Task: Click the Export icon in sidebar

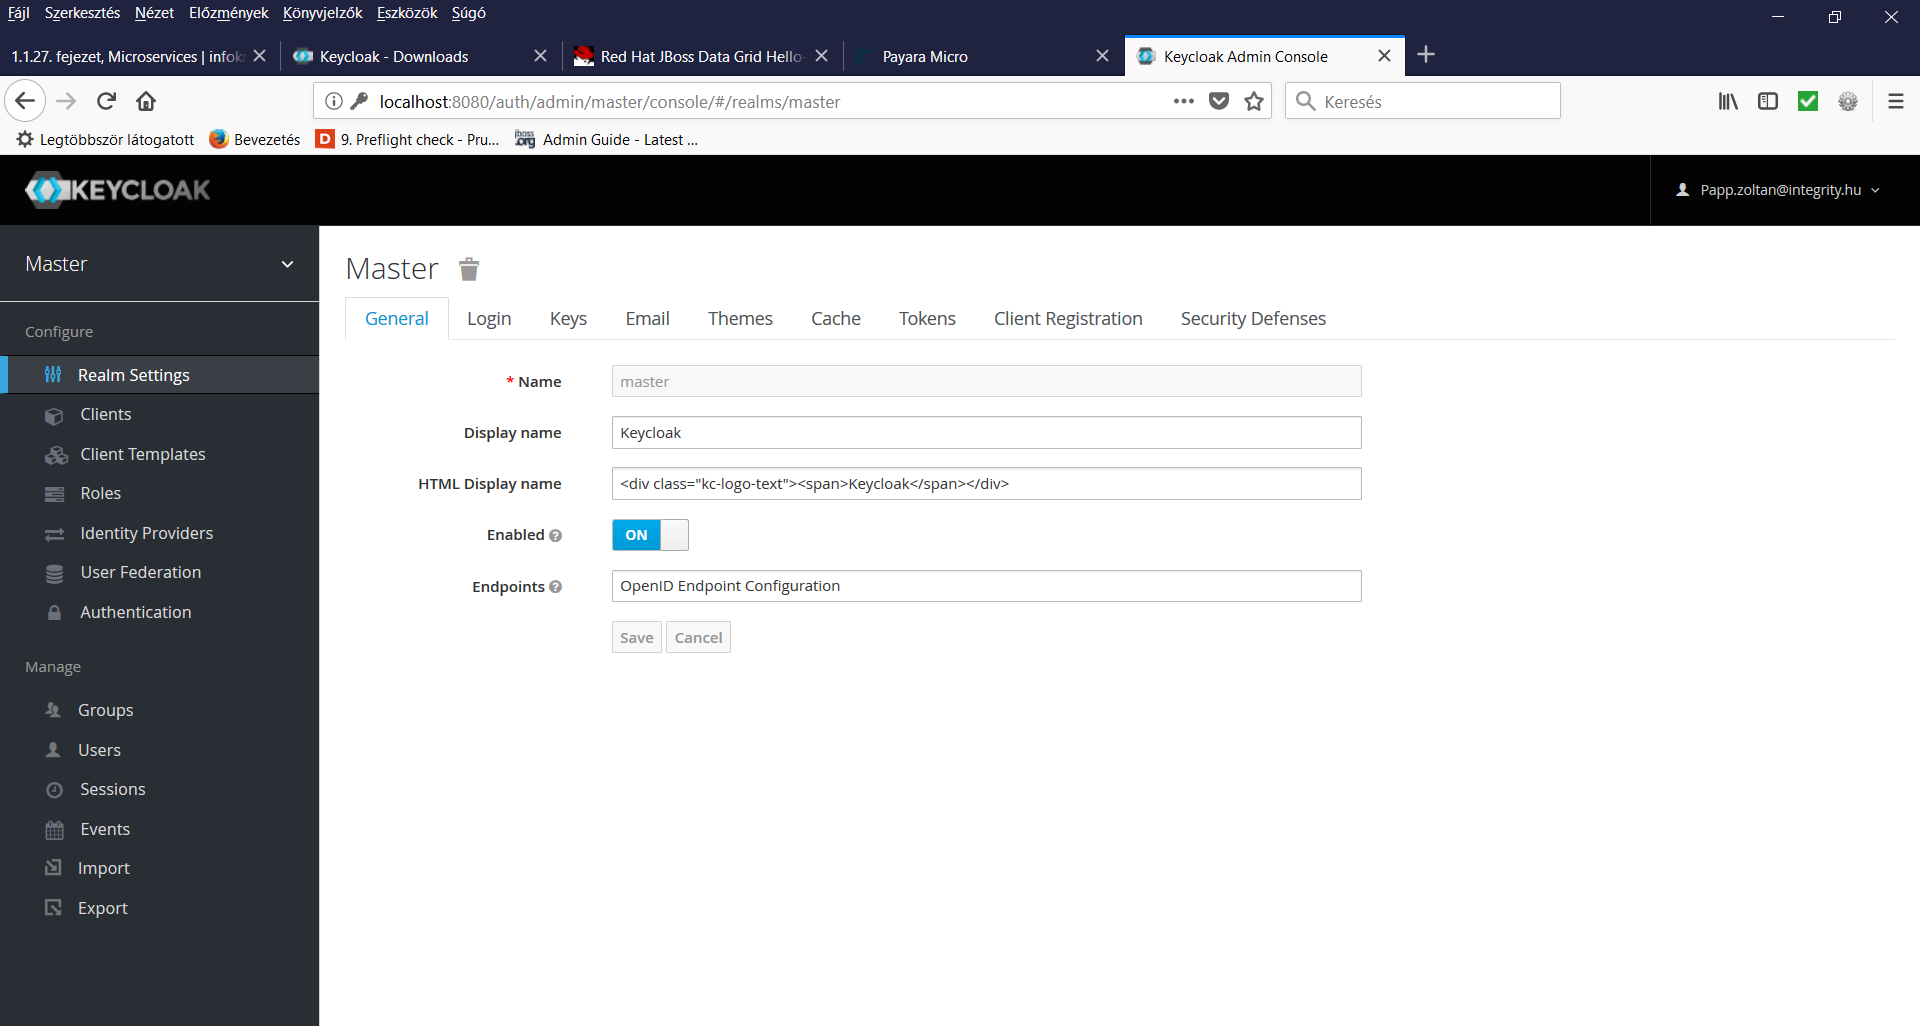Action: [53, 908]
